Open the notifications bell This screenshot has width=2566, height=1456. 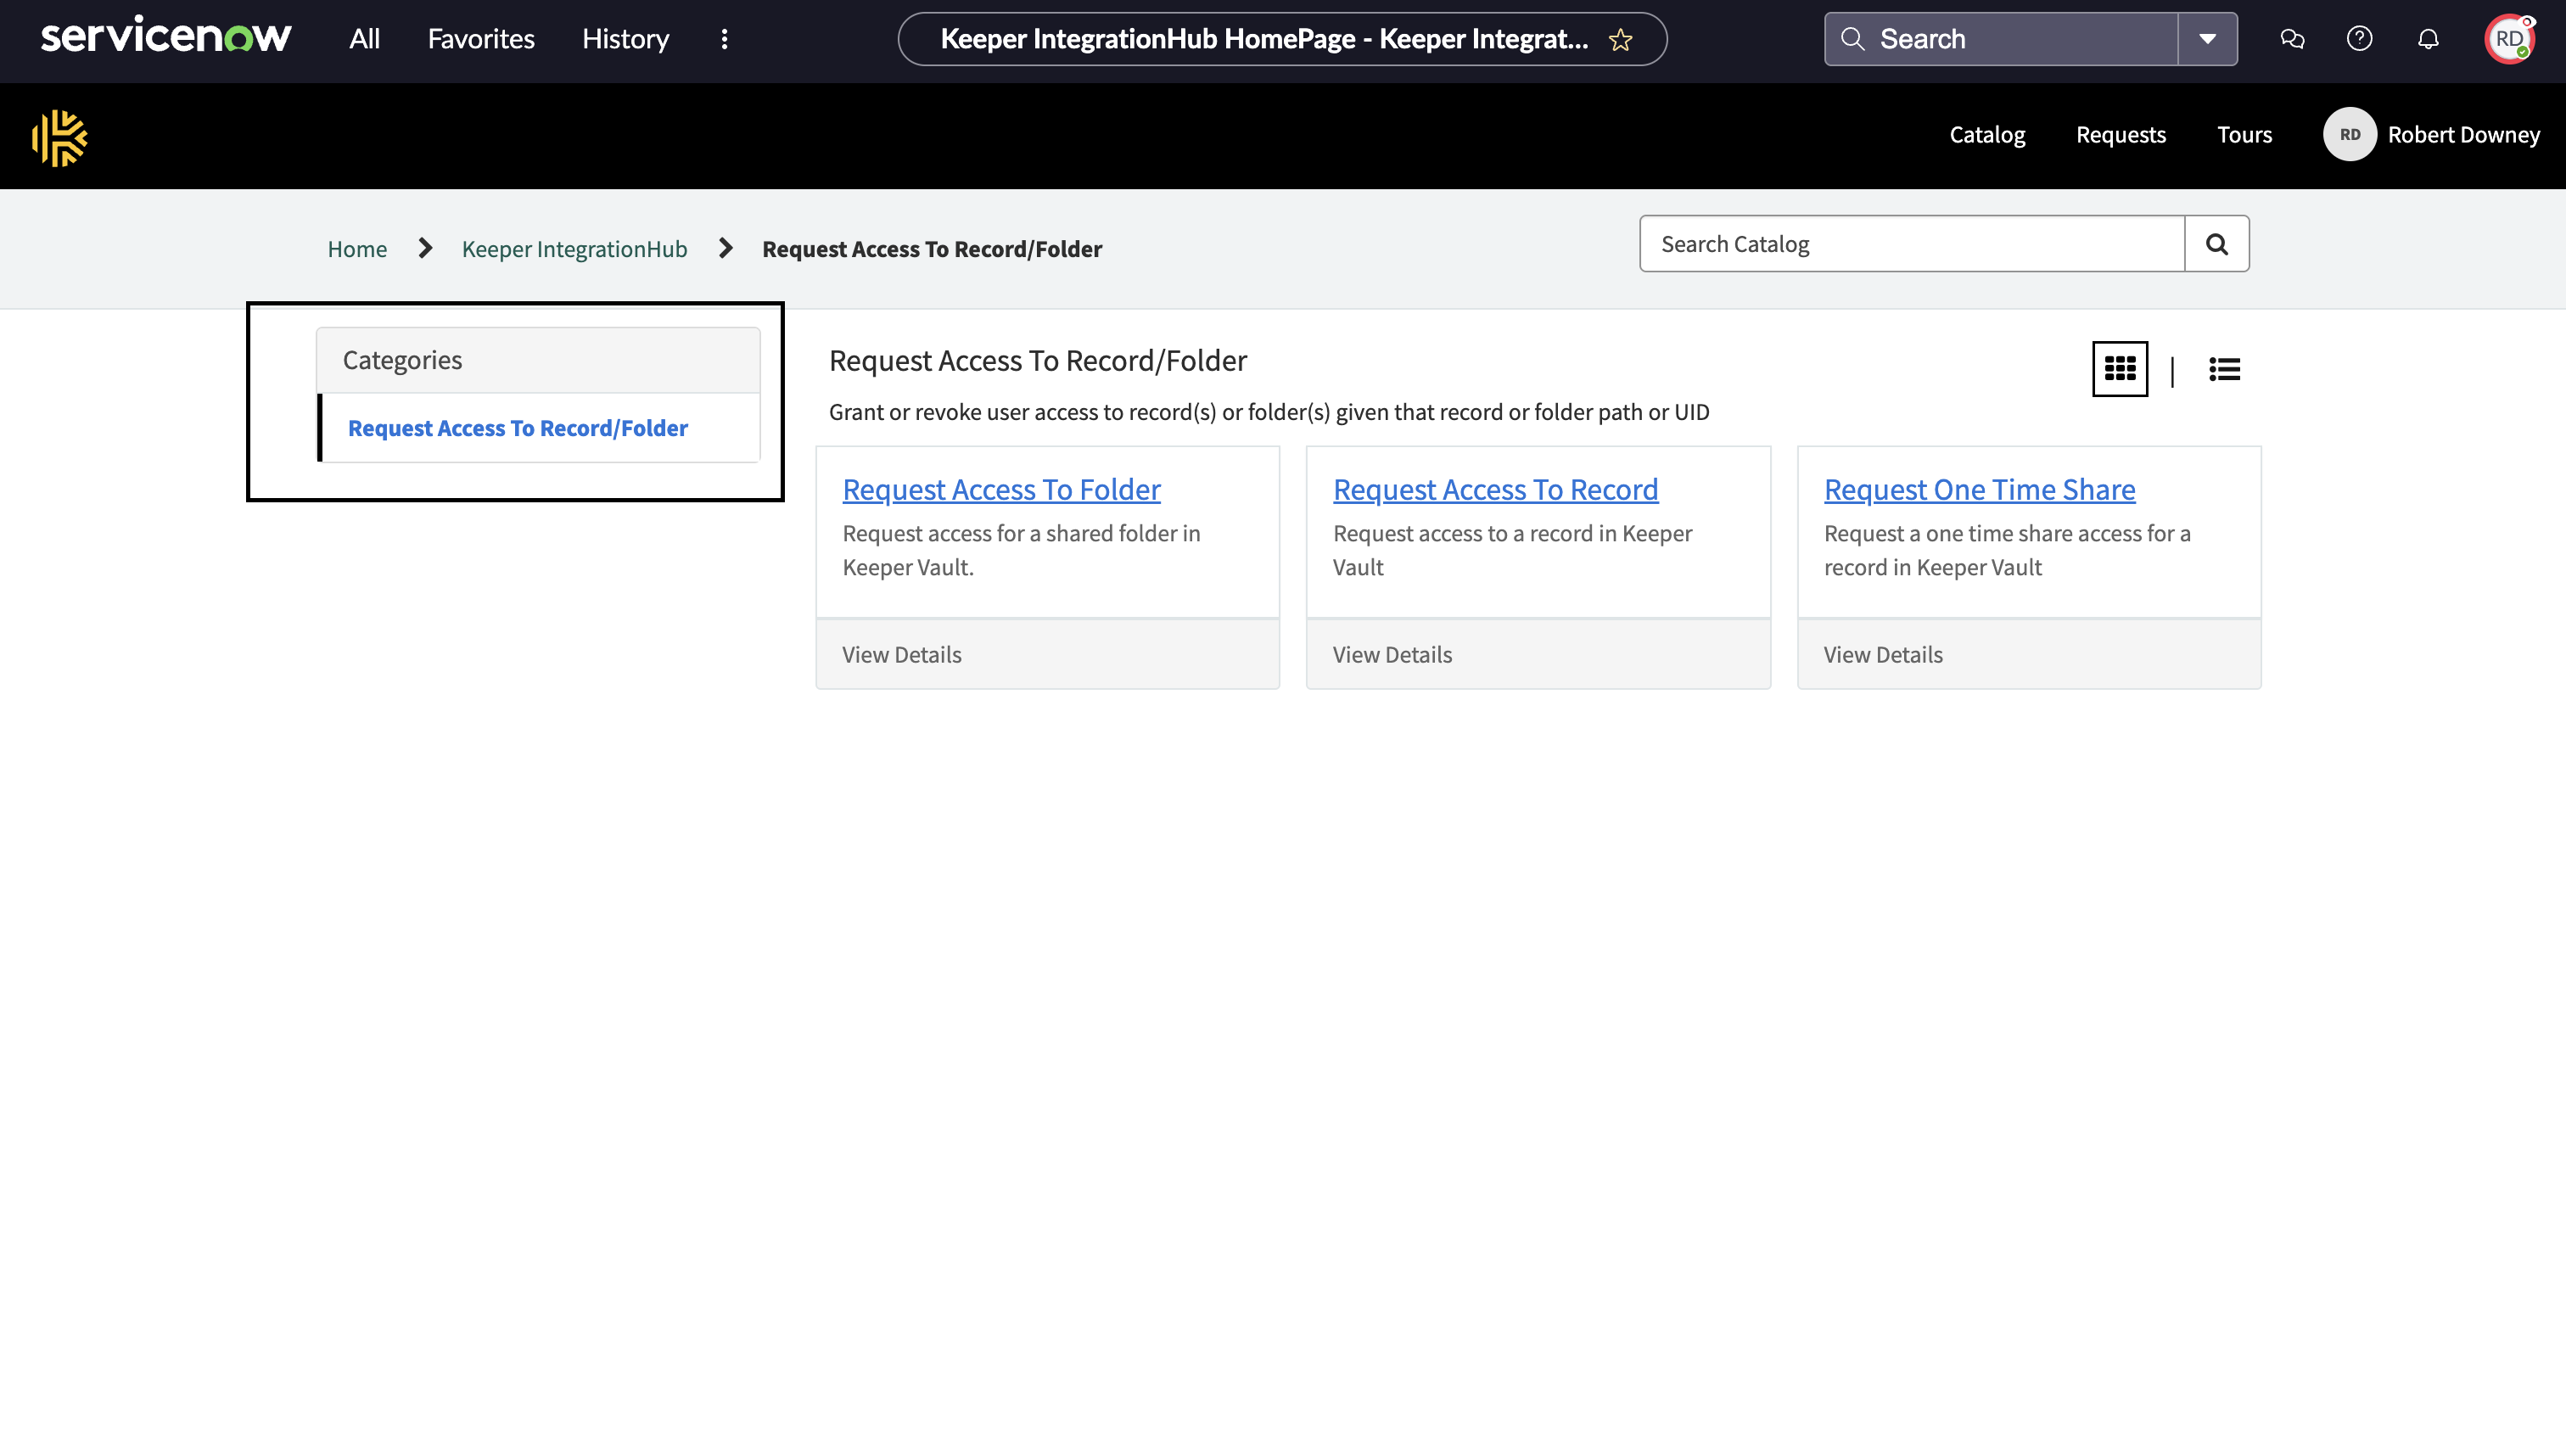click(2428, 39)
